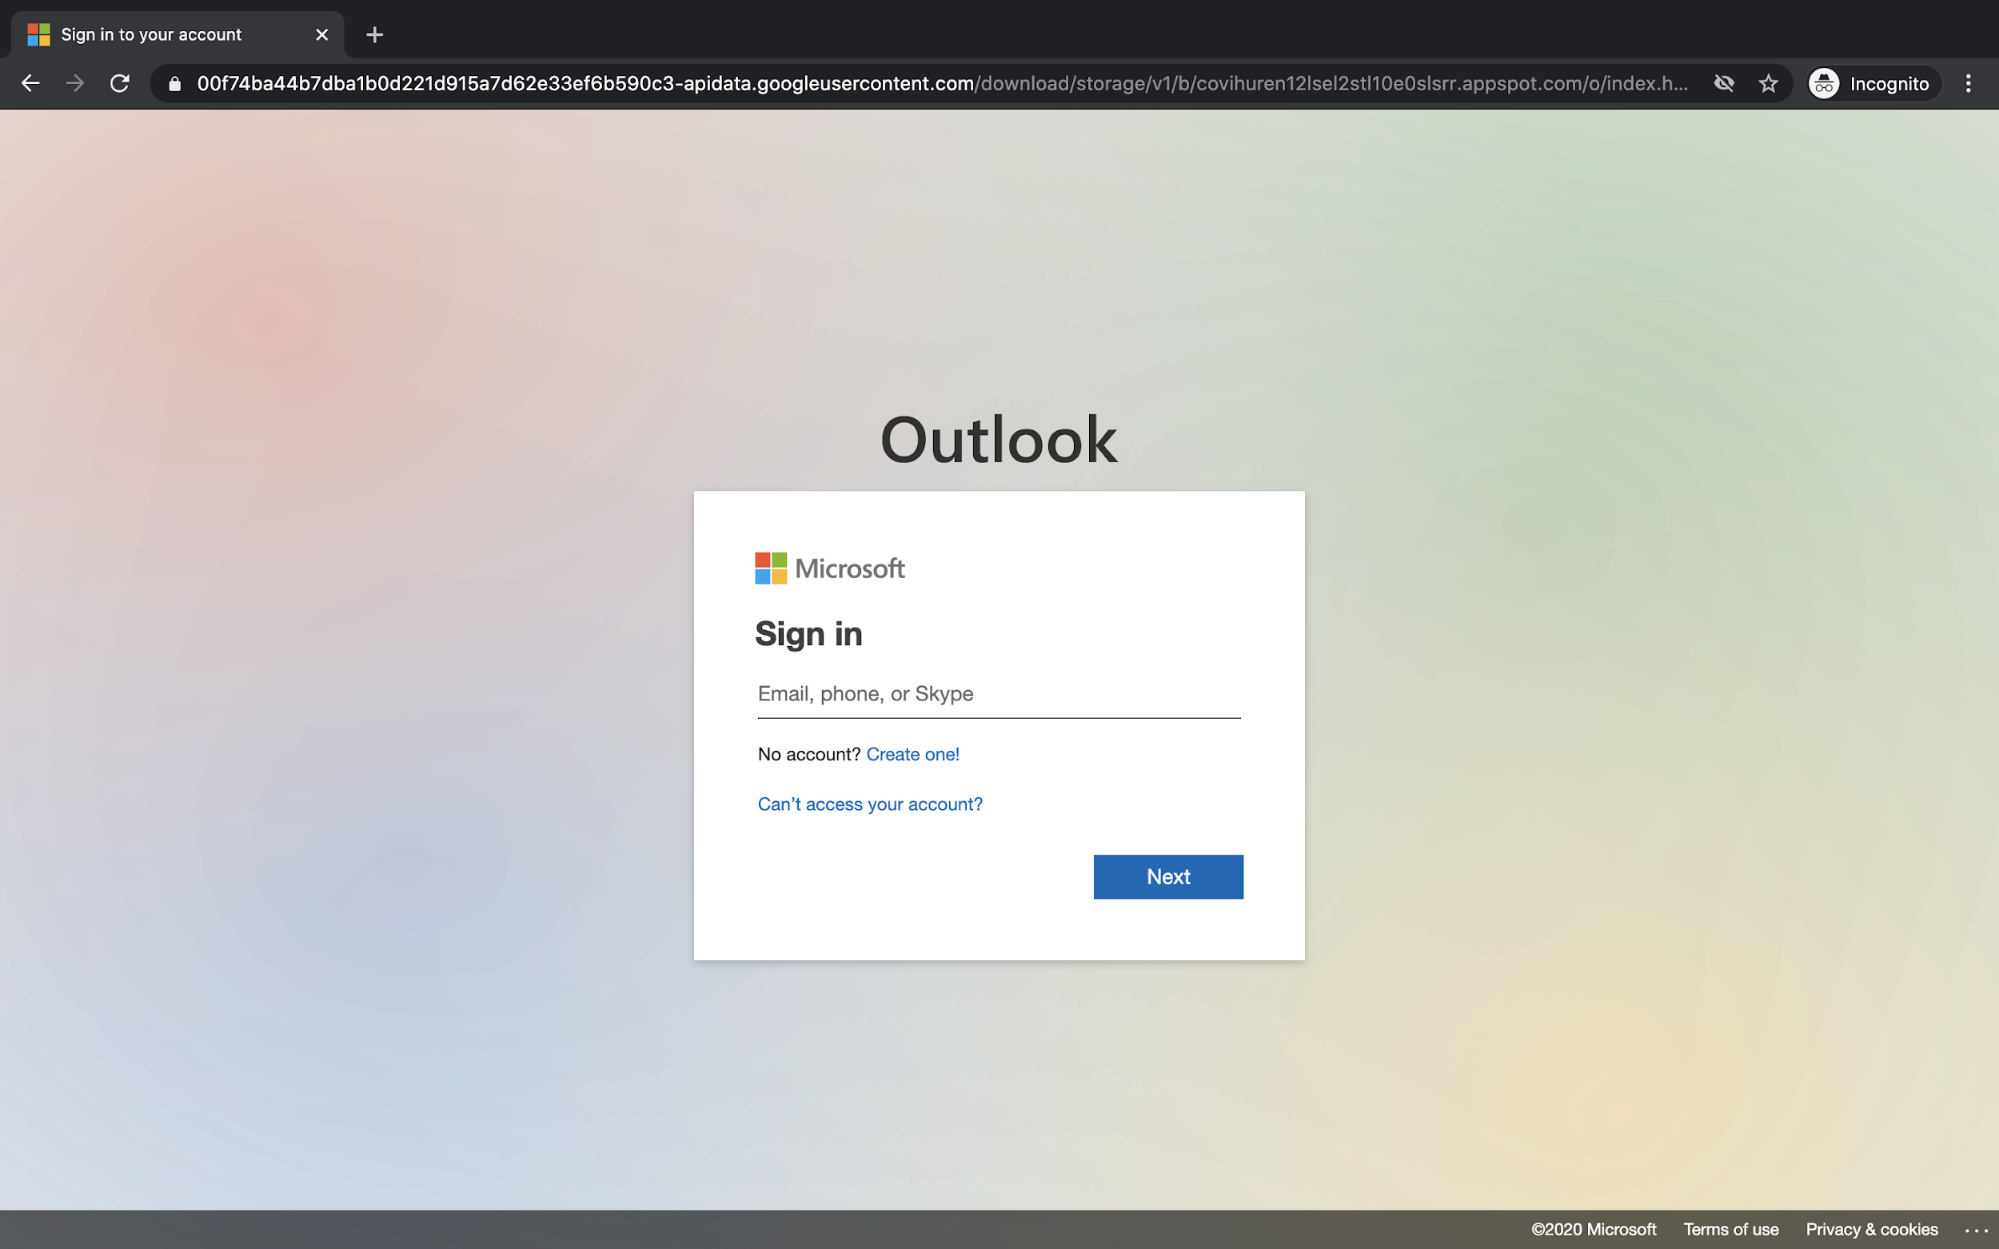Reload the current page
1999x1249 pixels.
tap(120, 84)
